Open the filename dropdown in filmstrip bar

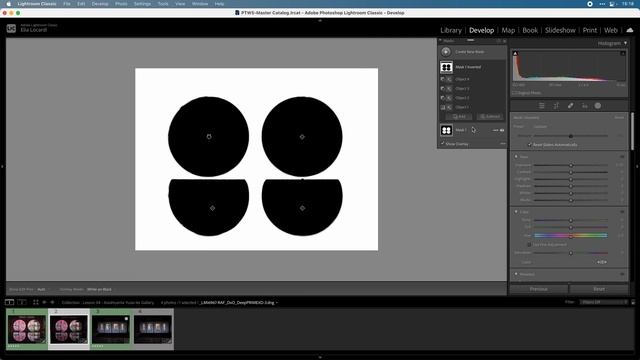pyautogui.click(x=239, y=302)
